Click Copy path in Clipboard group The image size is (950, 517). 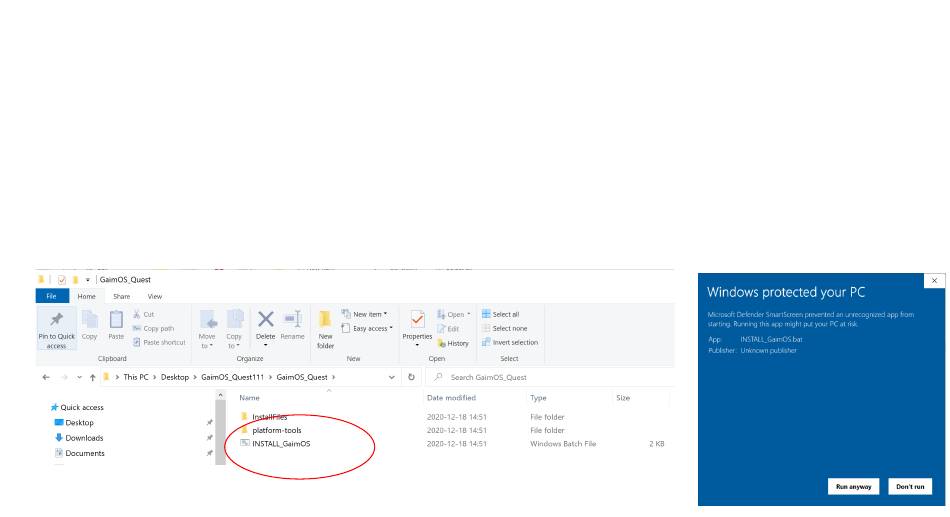154,328
